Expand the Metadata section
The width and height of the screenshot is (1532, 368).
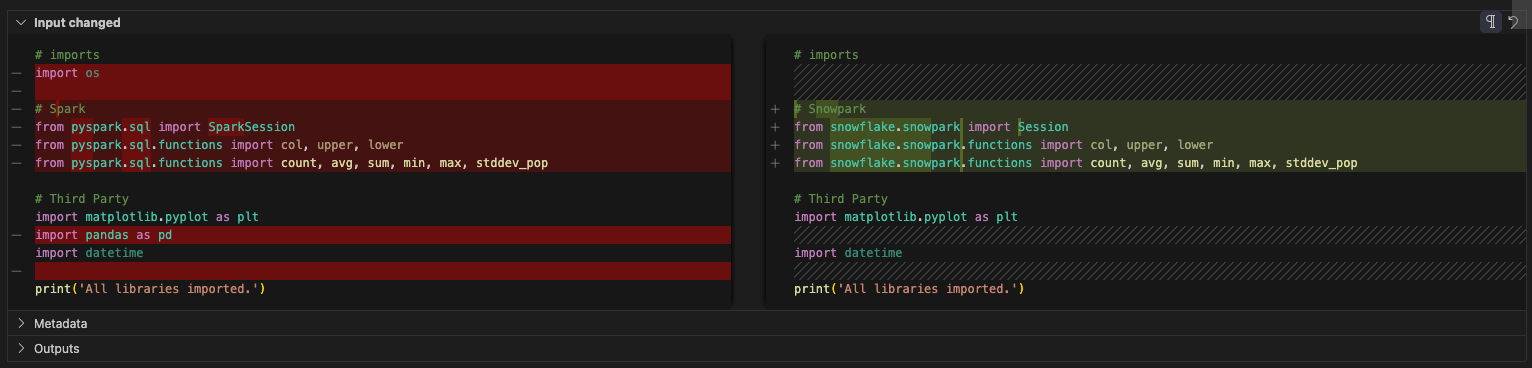(20, 324)
